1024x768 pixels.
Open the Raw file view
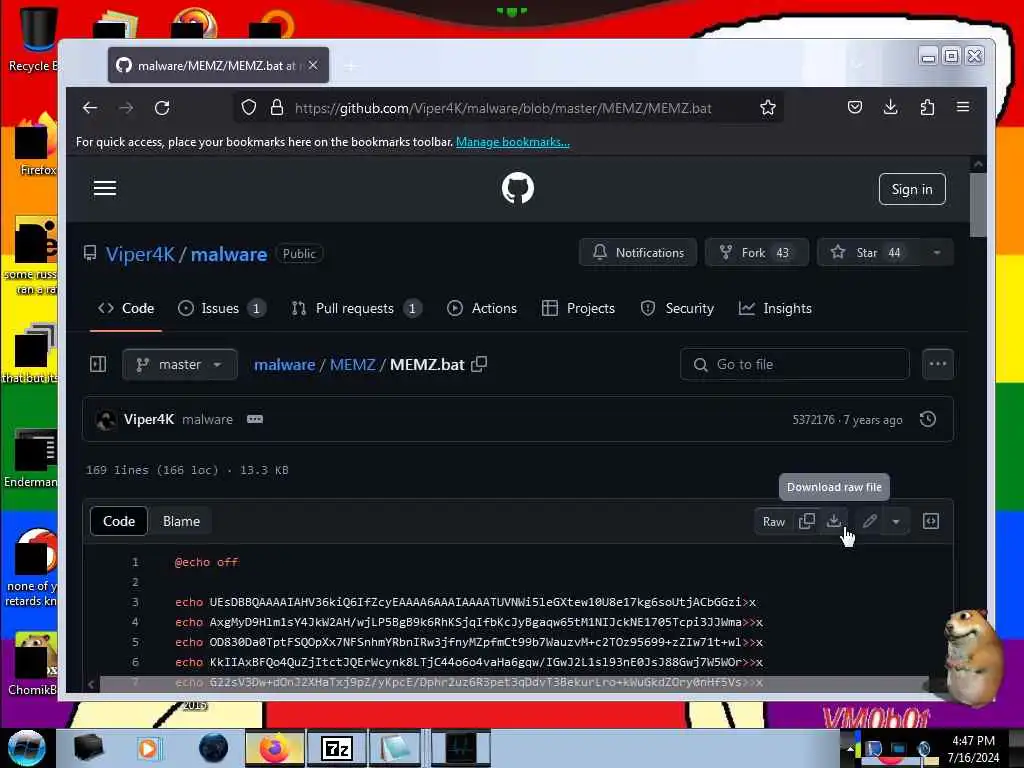[x=774, y=521]
